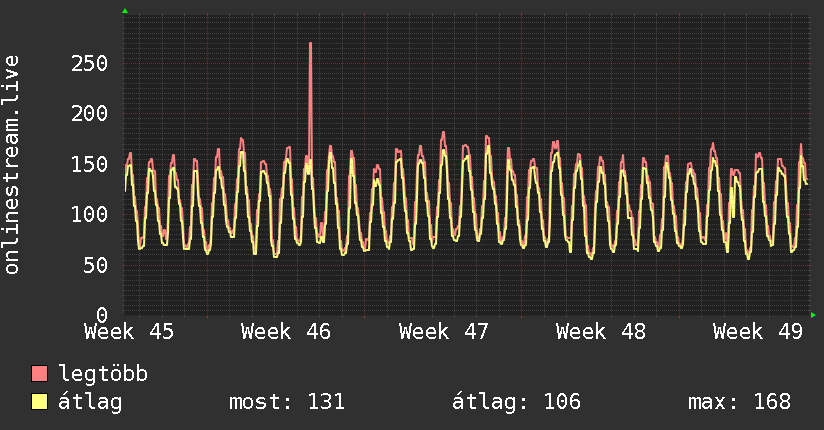The height and width of the screenshot is (430, 824).
Task: Click the 50 y-axis value
Action: pyautogui.click(x=96, y=265)
